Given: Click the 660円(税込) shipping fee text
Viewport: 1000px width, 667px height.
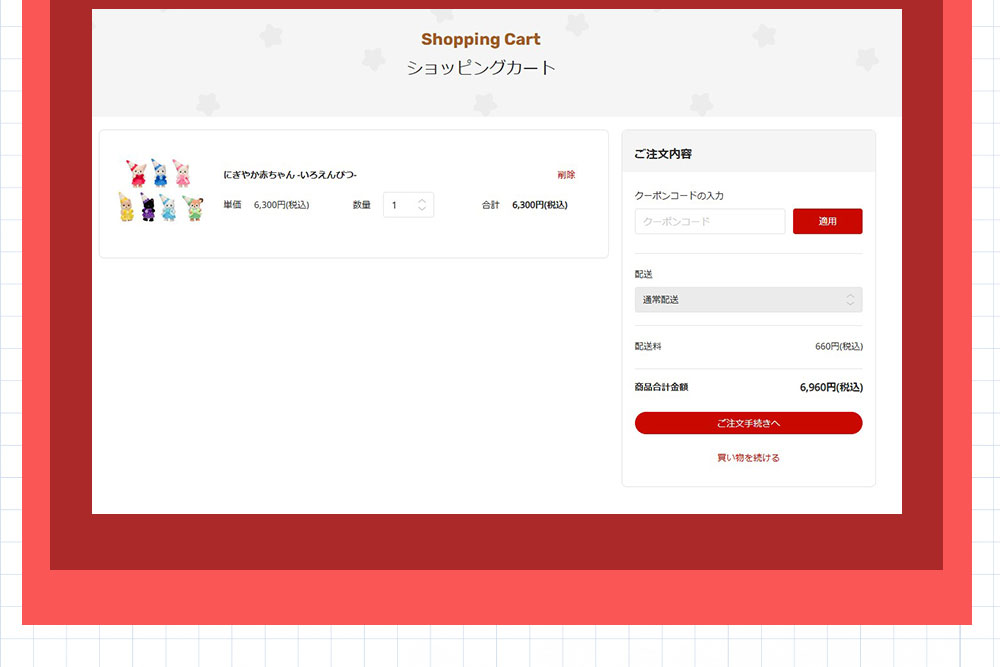Looking at the screenshot, I should [x=839, y=346].
